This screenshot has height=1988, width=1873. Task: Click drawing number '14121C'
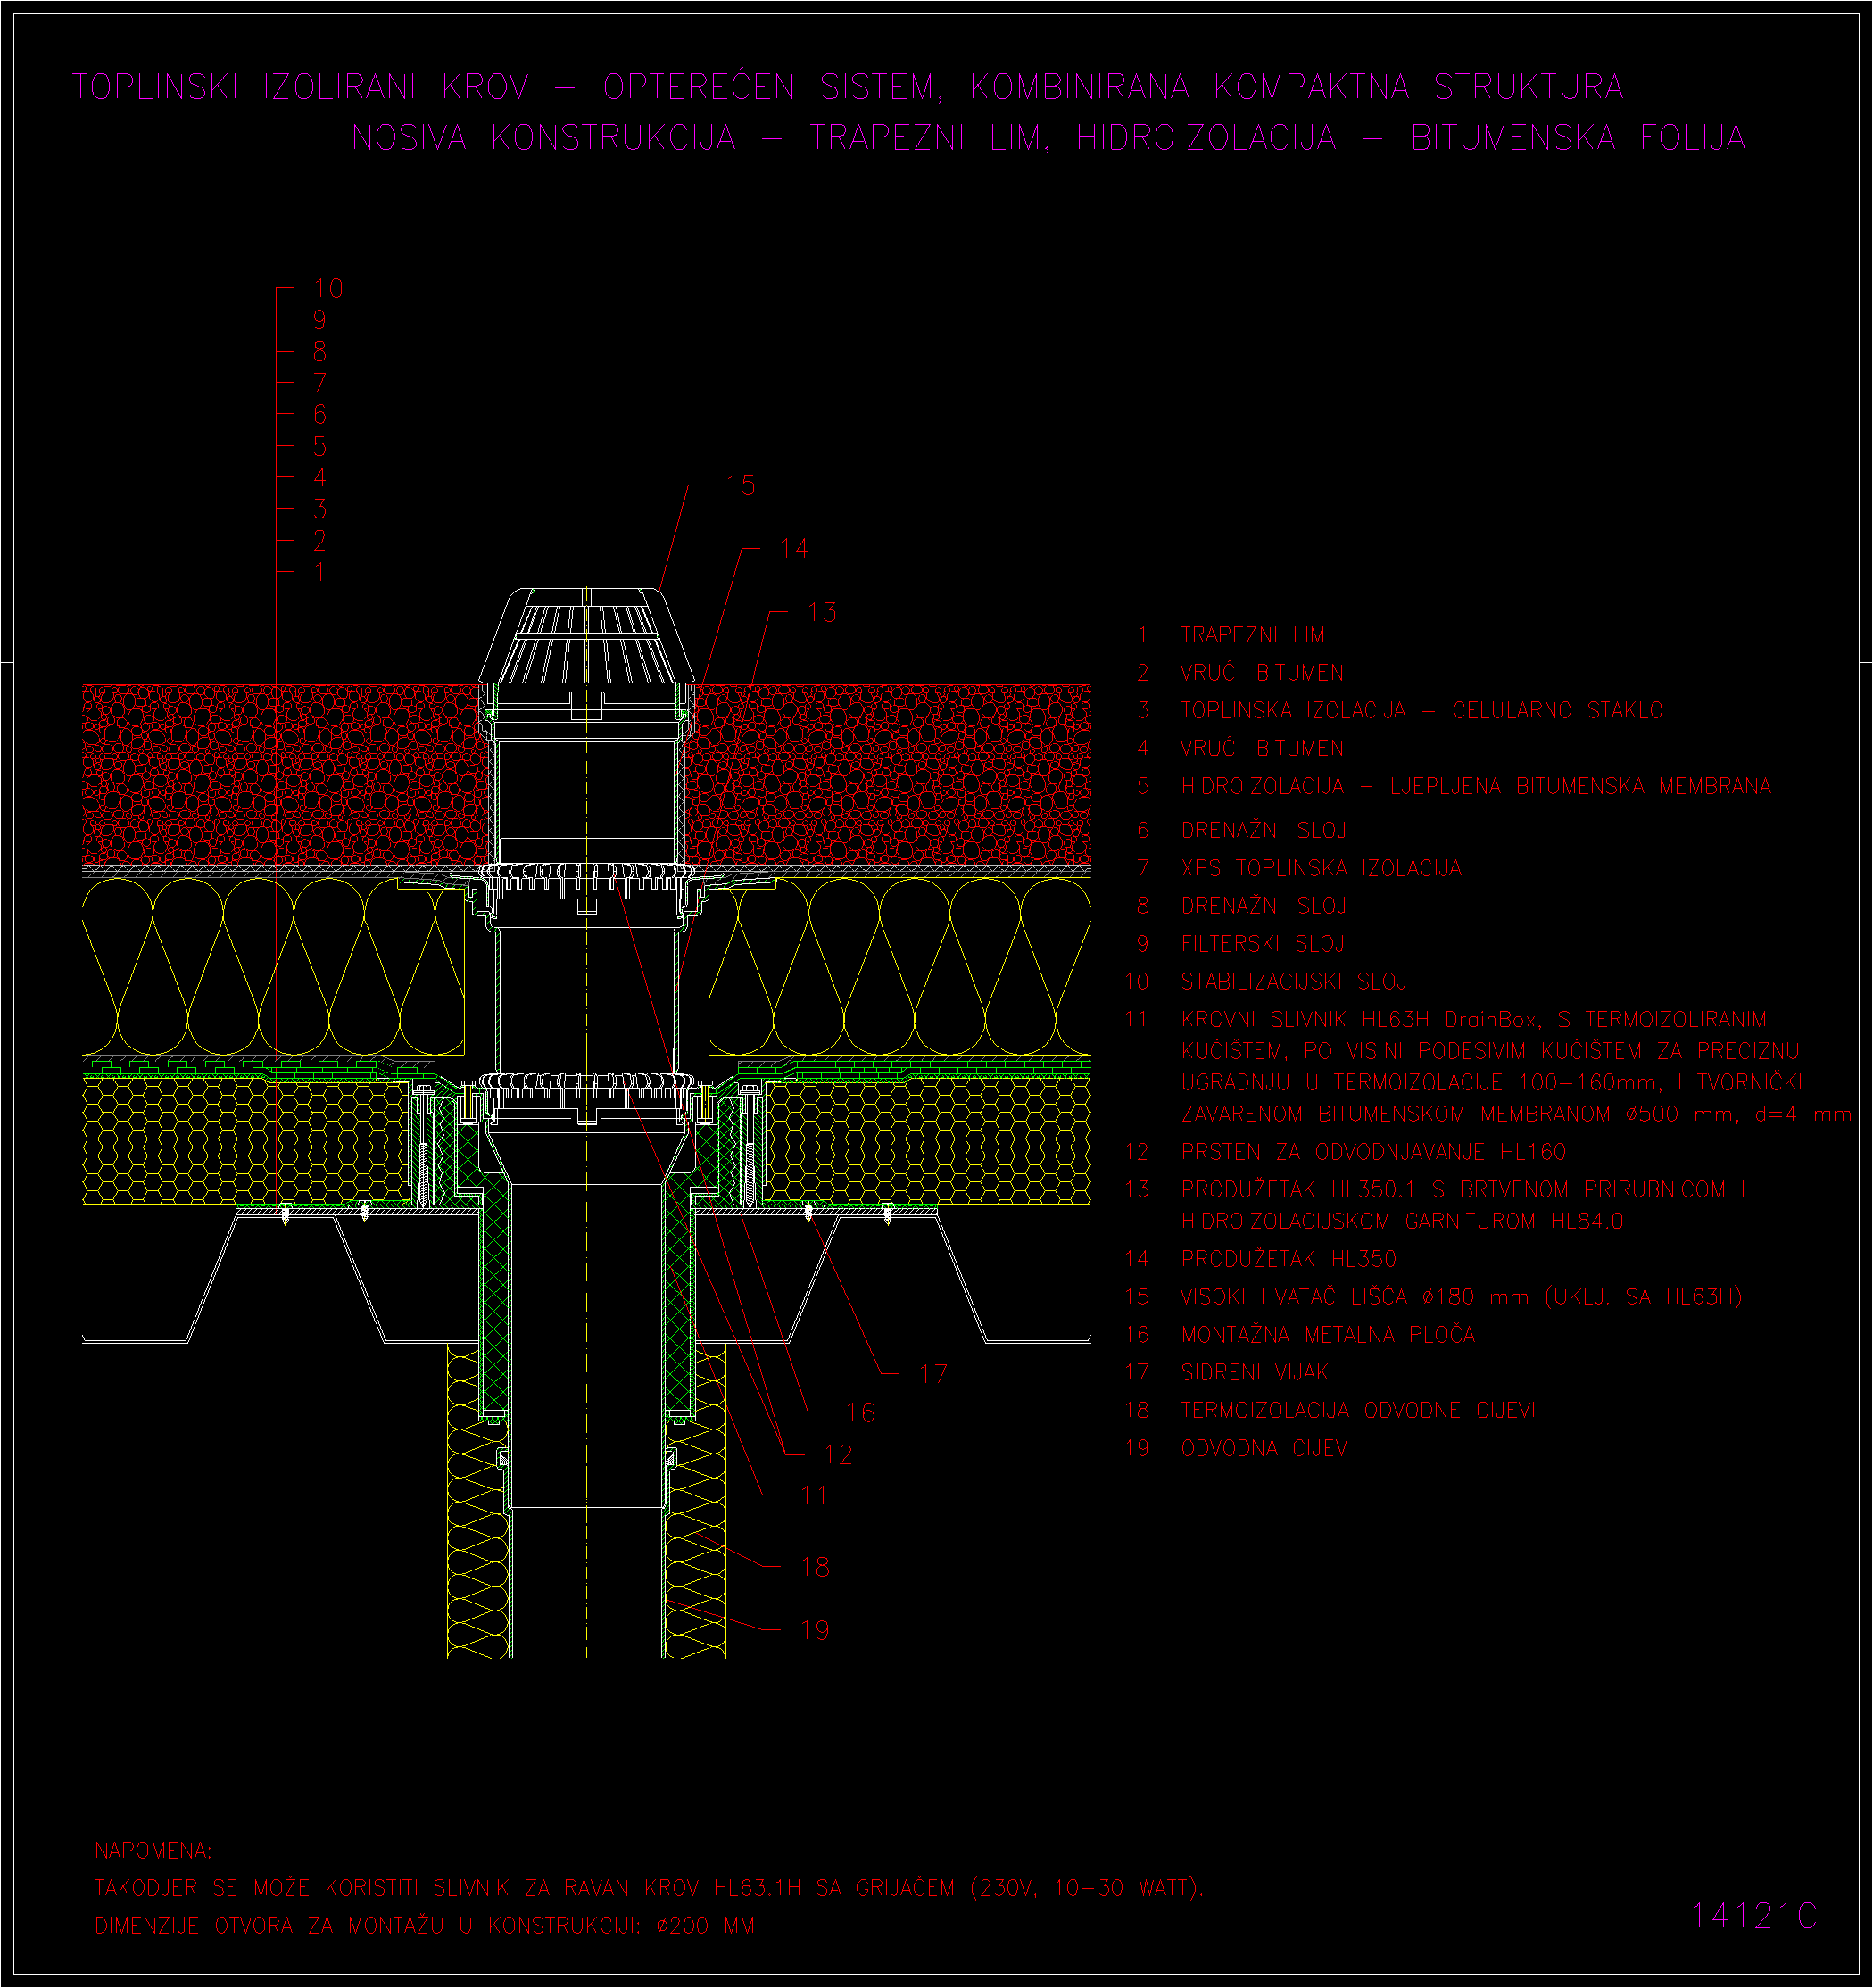pos(1754,1916)
